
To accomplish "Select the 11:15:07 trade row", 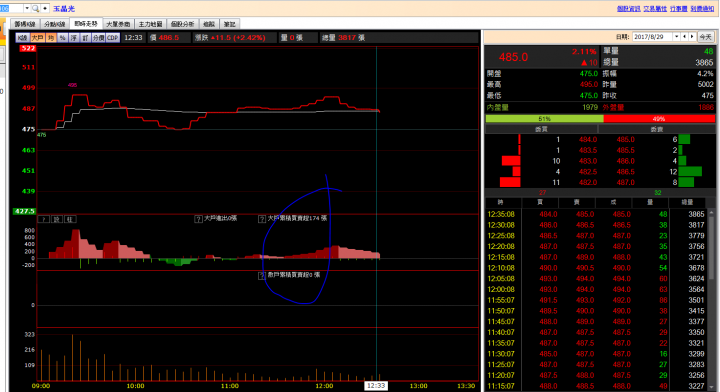I will tap(596, 386).
